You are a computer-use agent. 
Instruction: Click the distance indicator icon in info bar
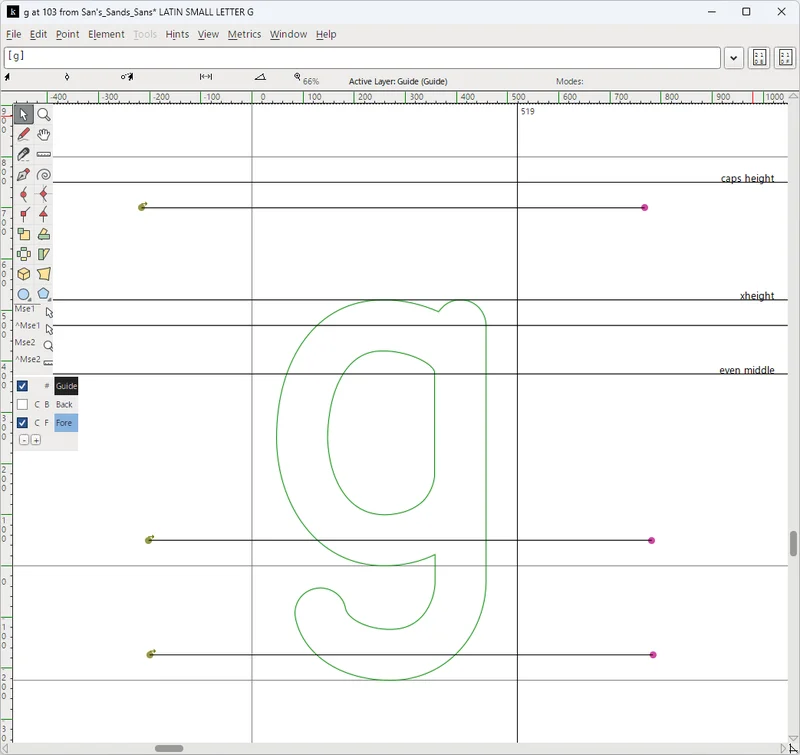(206, 77)
